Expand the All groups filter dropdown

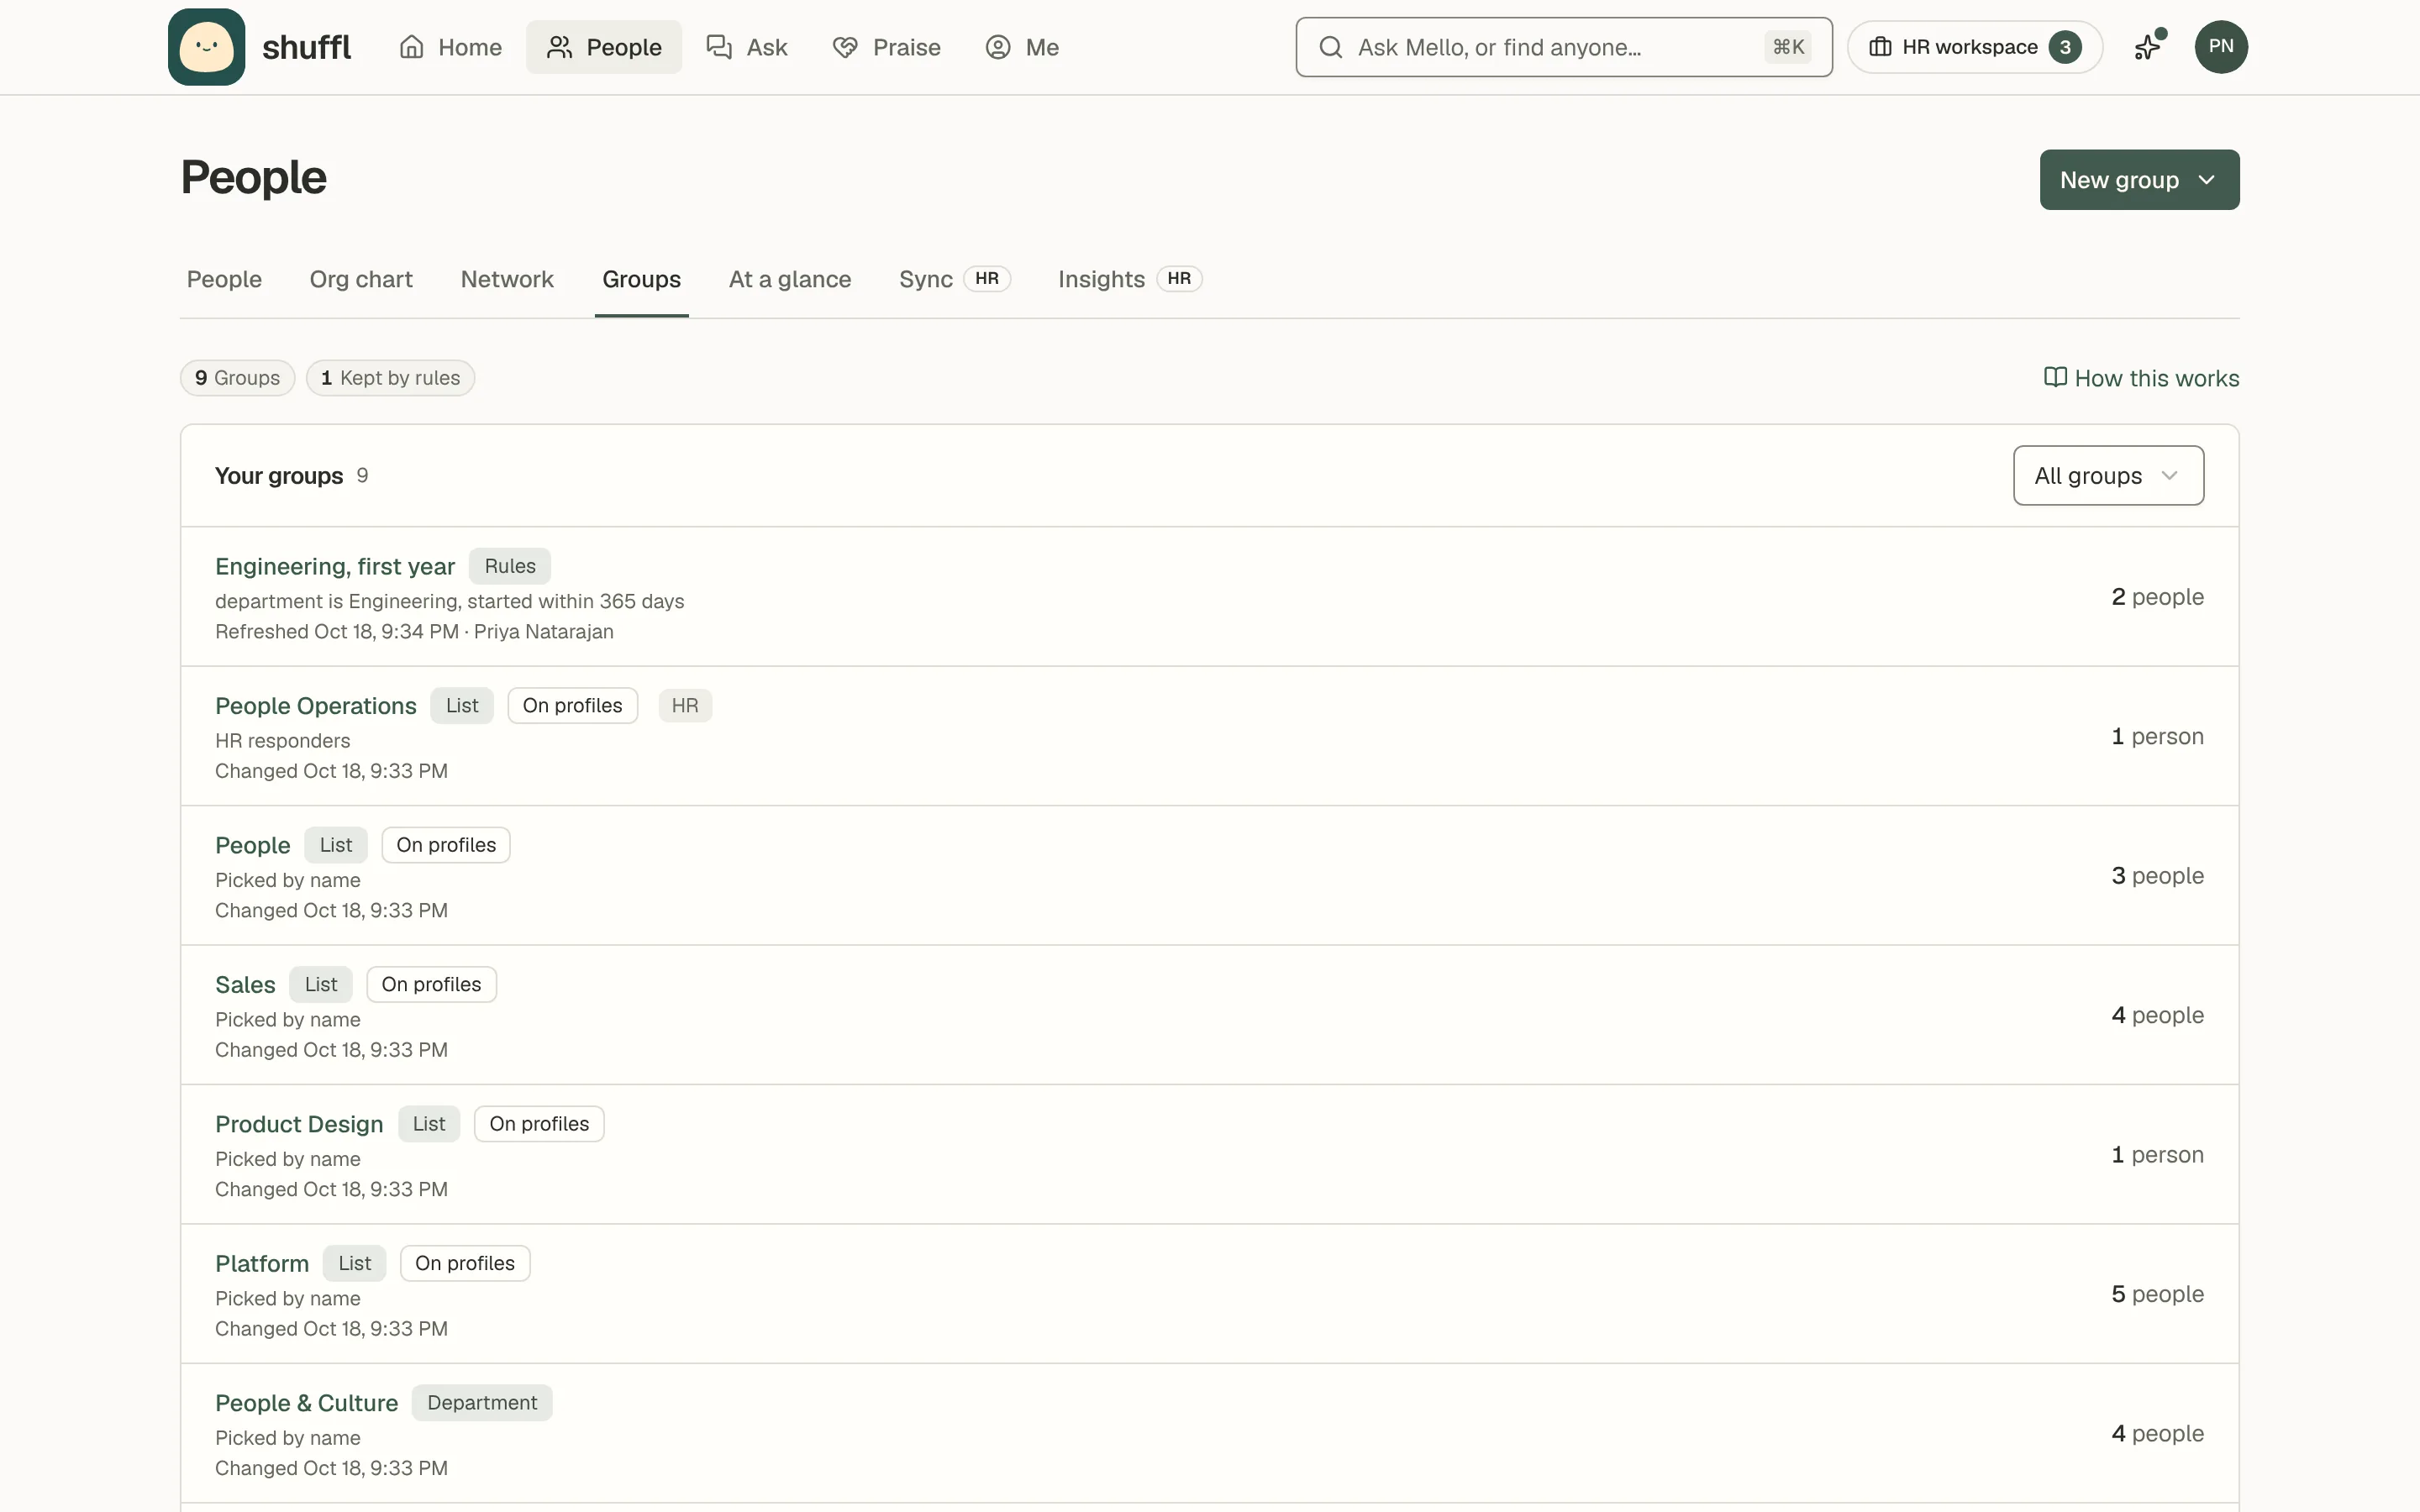tap(2108, 476)
